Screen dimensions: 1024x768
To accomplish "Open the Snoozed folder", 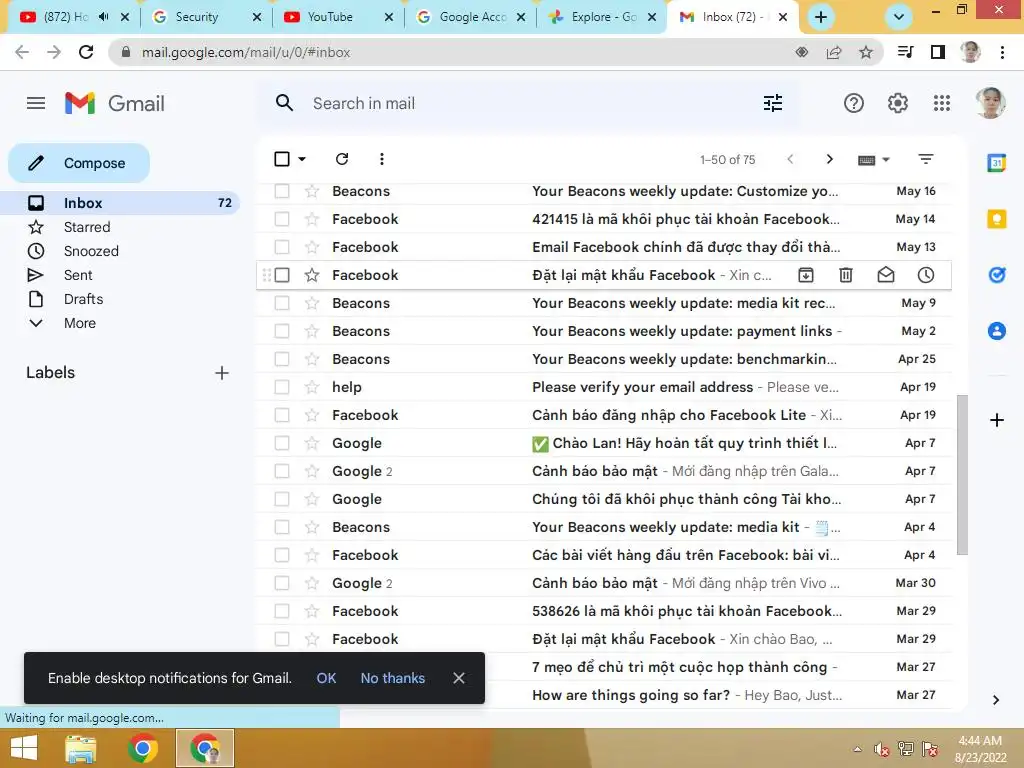I will coord(91,251).
